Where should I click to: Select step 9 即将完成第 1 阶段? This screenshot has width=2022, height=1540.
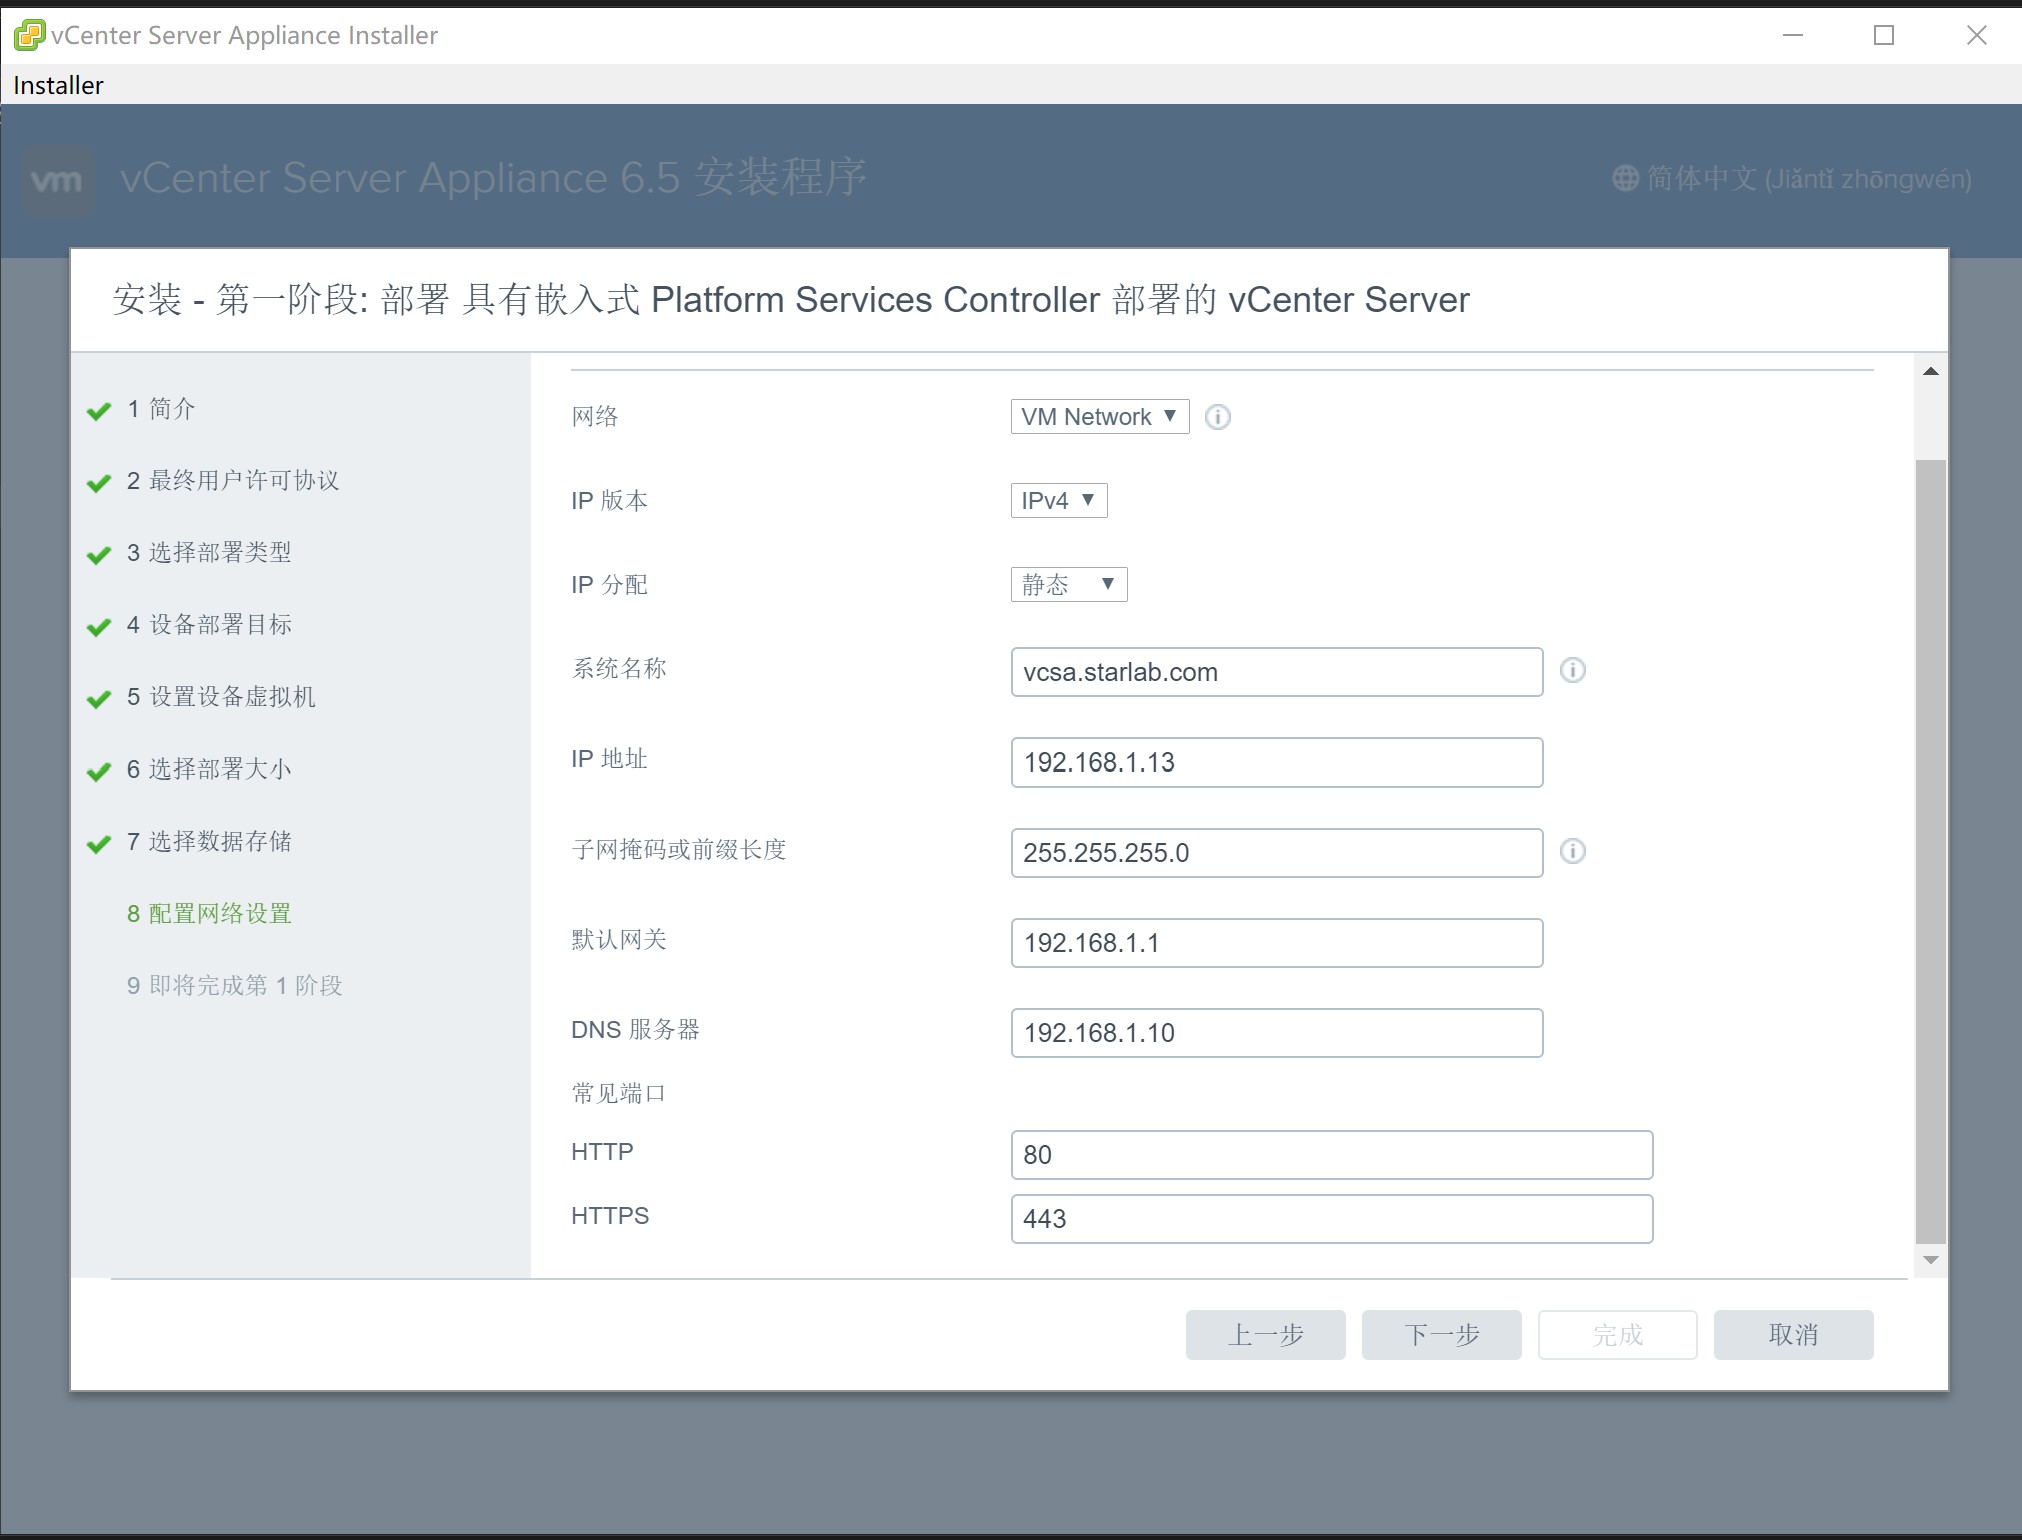coord(235,985)
